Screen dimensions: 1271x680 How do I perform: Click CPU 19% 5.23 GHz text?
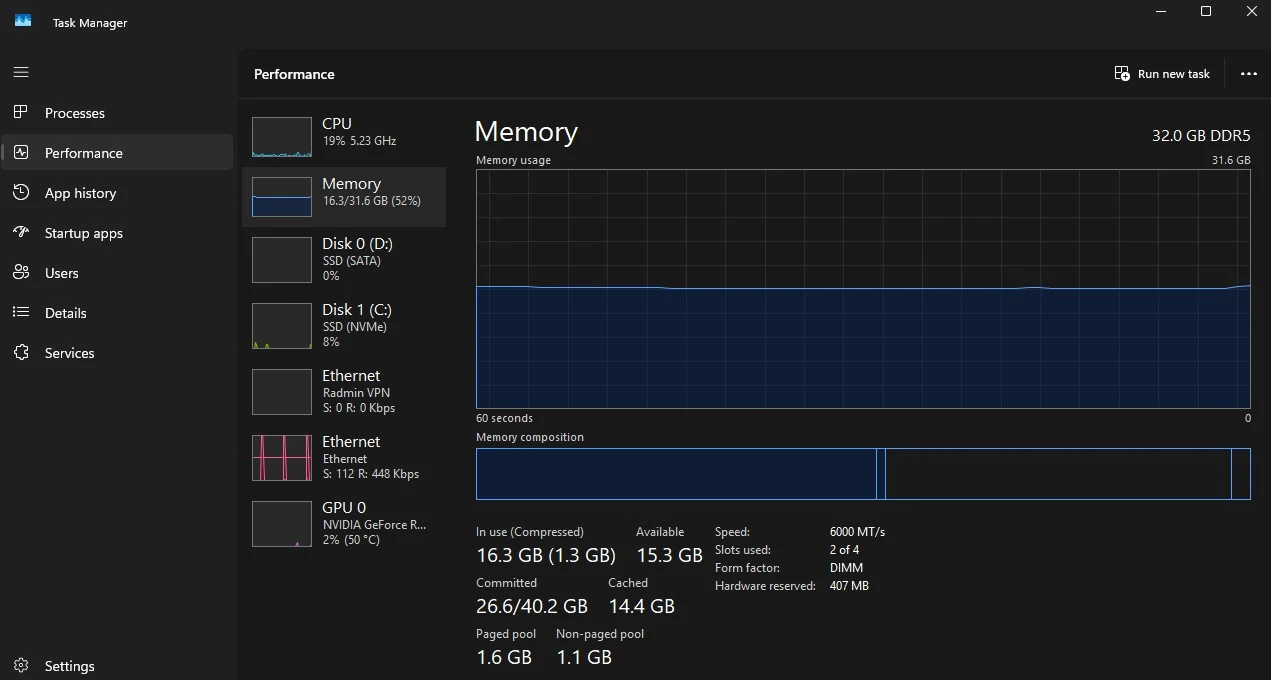tap(359, 141)
